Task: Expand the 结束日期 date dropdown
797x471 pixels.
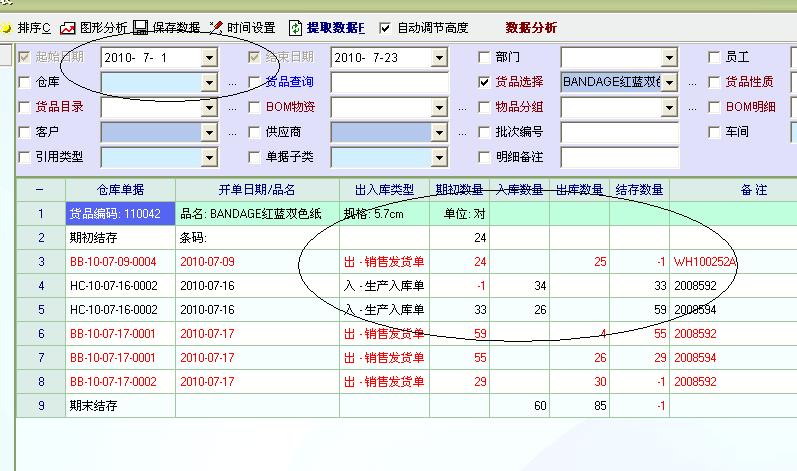Action: click(438, 58)
